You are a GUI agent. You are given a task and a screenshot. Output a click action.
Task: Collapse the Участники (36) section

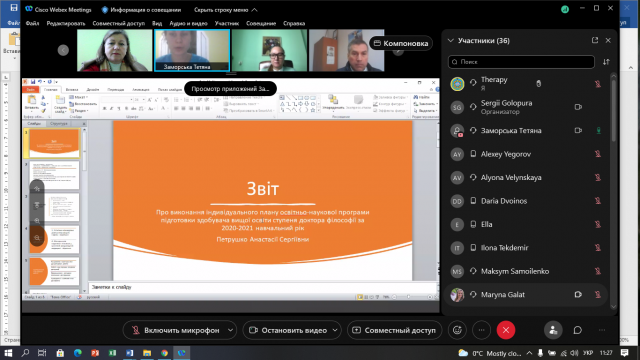coord(451,40)
